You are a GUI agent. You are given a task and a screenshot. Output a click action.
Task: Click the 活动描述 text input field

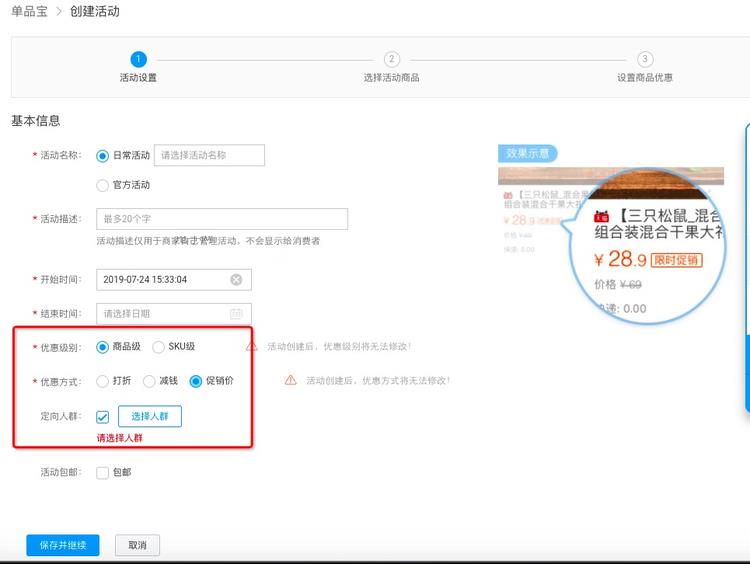coord(222,219)
